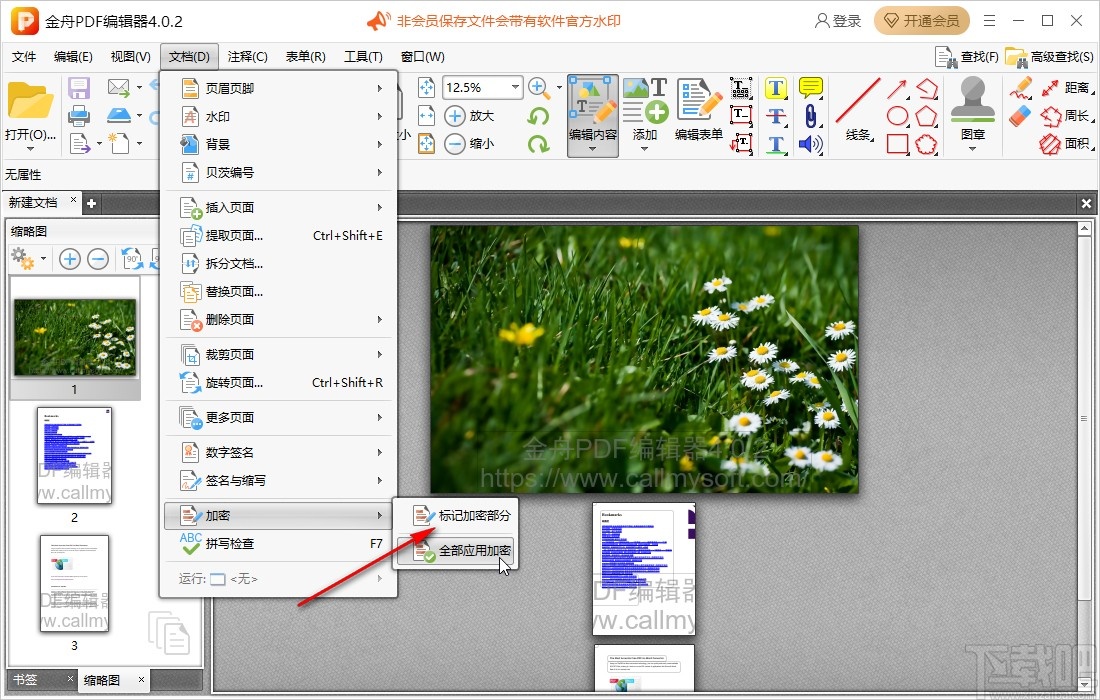Select the pencil freehand drawing tool
This screenshot has height=700, width=1100.
1020,88
